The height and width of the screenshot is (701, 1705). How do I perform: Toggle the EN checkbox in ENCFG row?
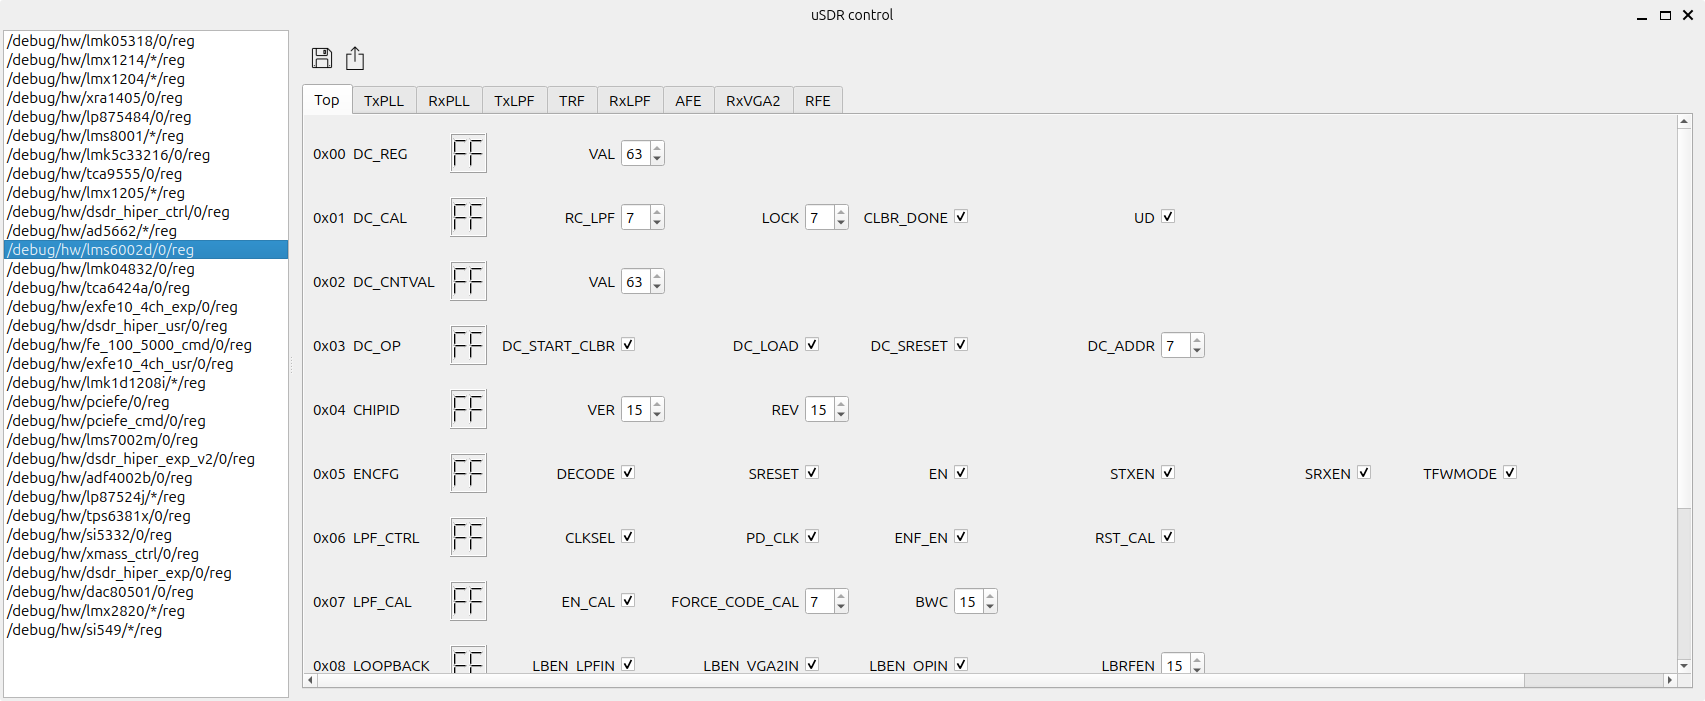(961, 473)
